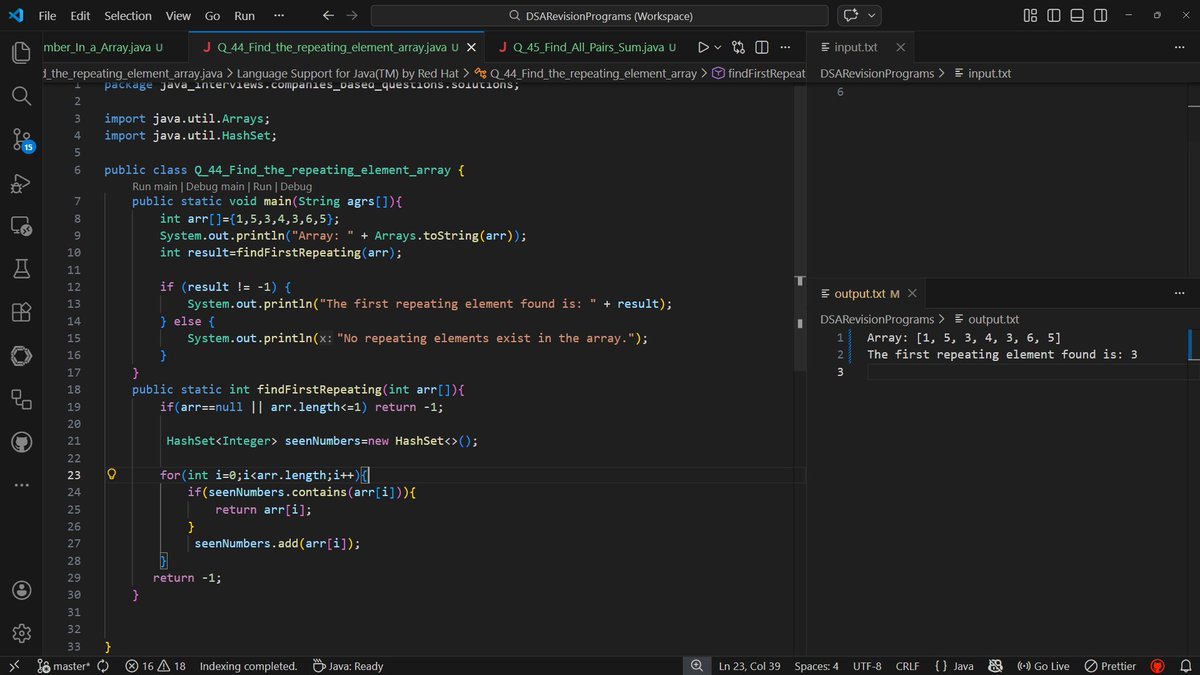Open dropdown arrow next to Run button

tap(718, 47)
